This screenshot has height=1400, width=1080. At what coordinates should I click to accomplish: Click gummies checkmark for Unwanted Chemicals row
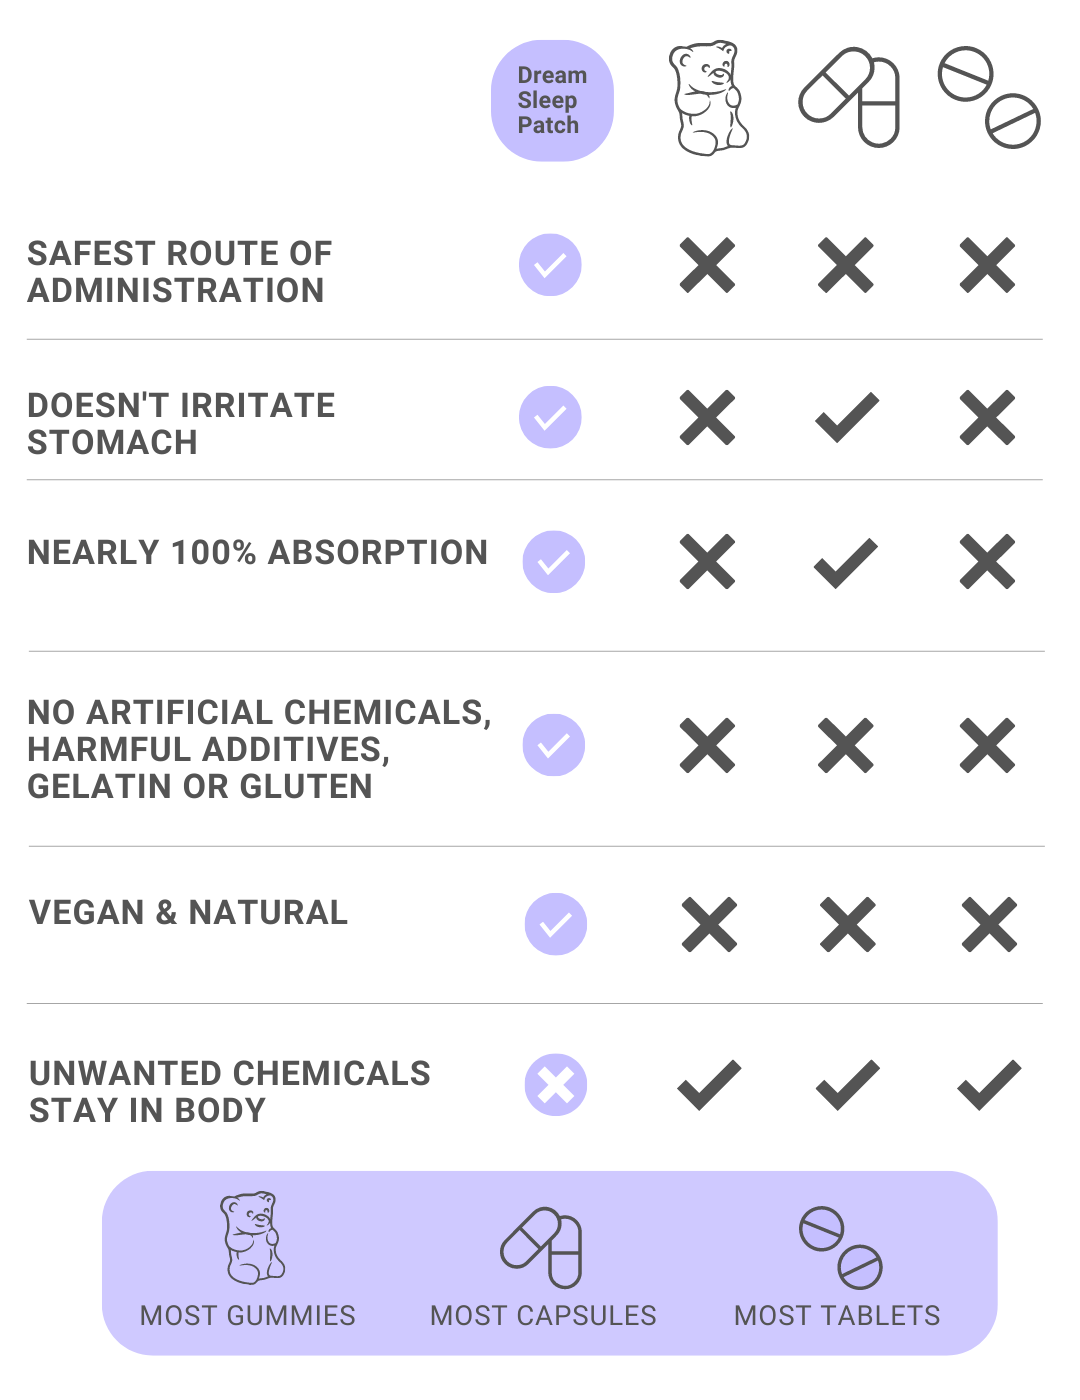(709, 1085)
